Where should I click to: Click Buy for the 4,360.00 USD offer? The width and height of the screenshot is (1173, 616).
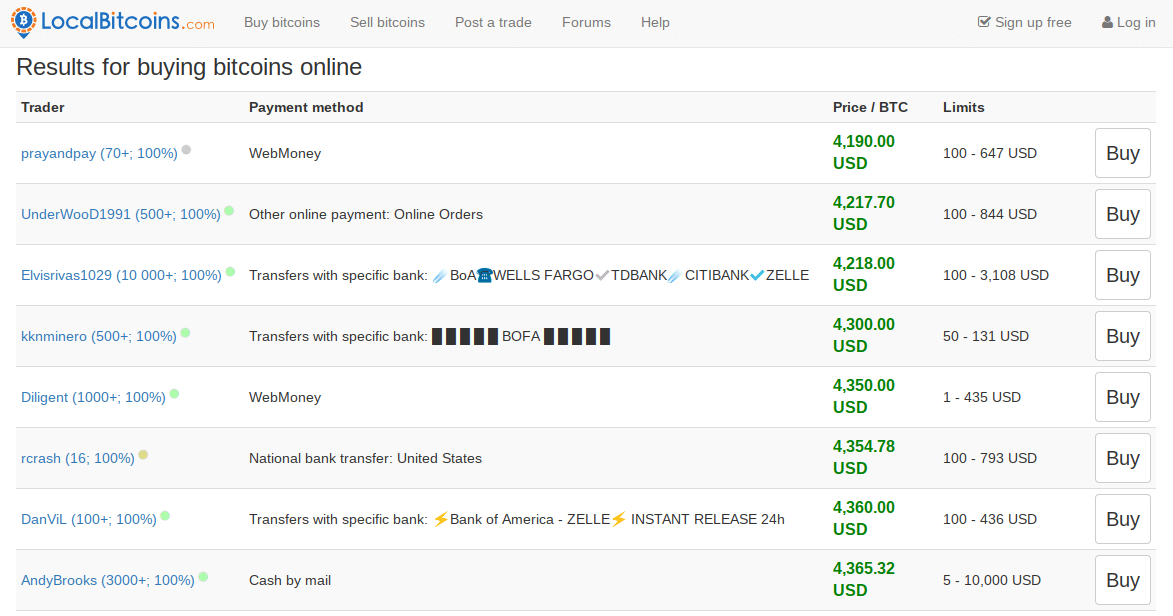pos(1123,519)
